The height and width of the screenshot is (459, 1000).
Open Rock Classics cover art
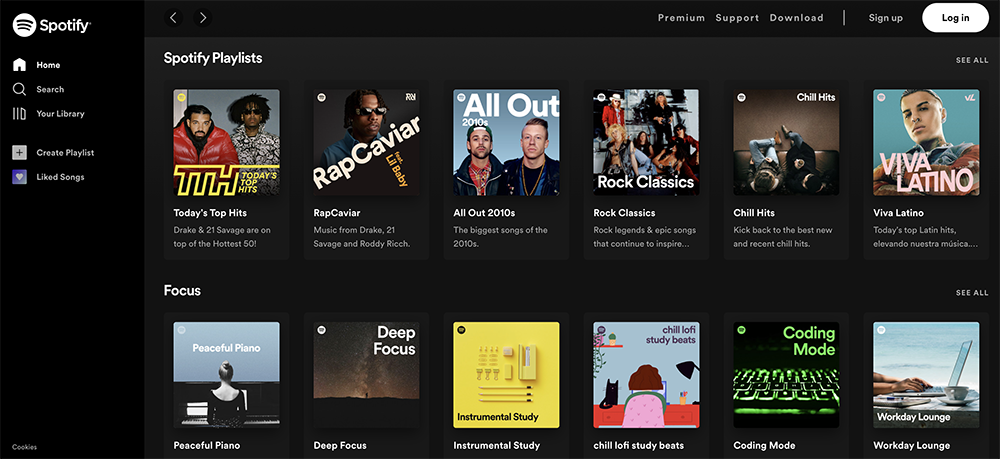[x=647, y=142]
